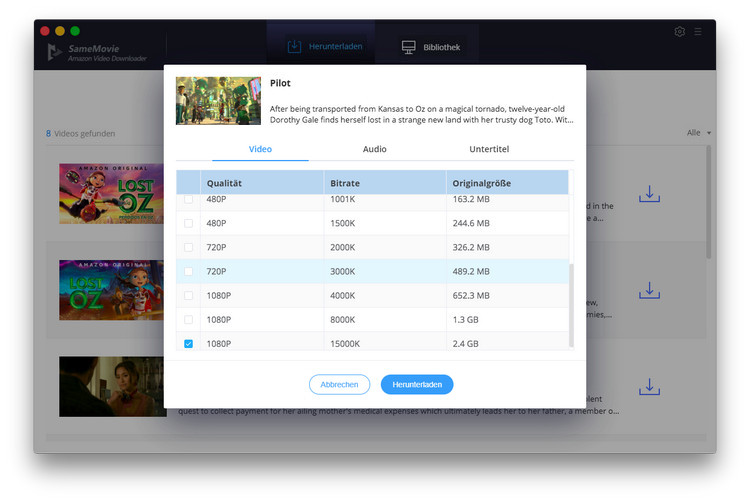This screenshot has height=502, width=750.
Task: Click the third video's download icon
Action: click(x=649, y=387)
